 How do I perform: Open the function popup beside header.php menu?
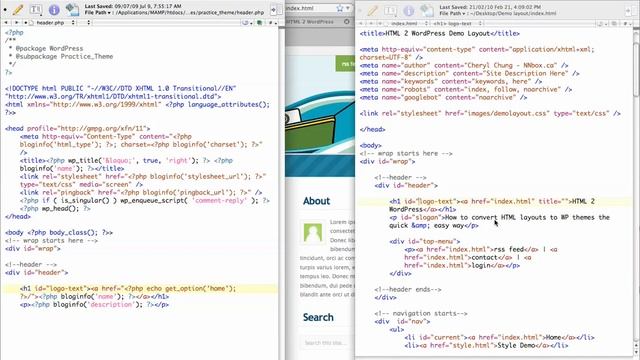tap(89, 23)
